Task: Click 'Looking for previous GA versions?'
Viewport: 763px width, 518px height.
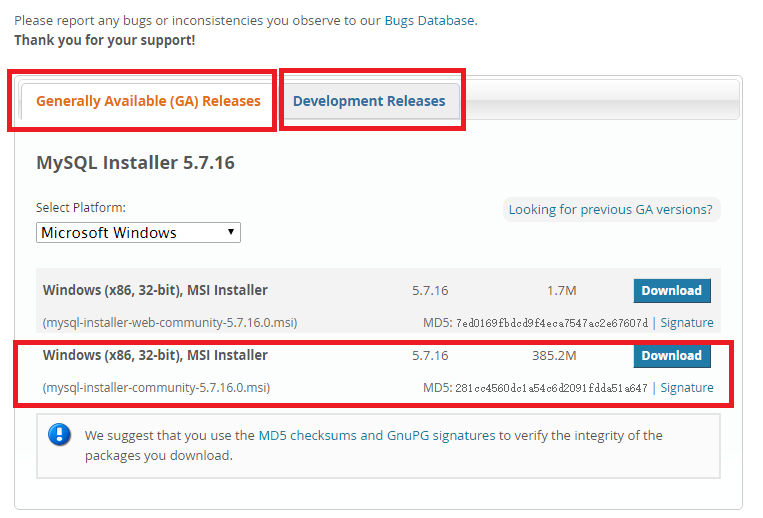Action: (610, 210)
